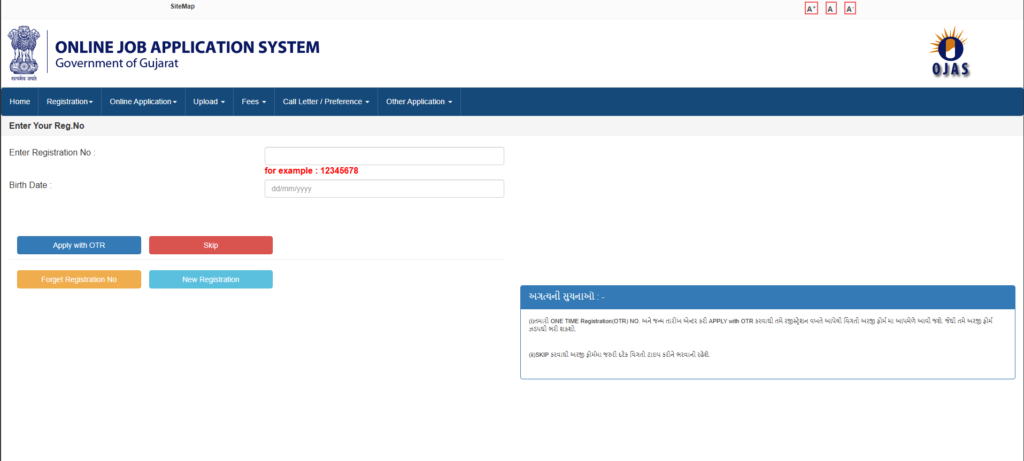
Task: Click the decrease font size A- icon
Action: pyautogui.click(x=850, y=9)
